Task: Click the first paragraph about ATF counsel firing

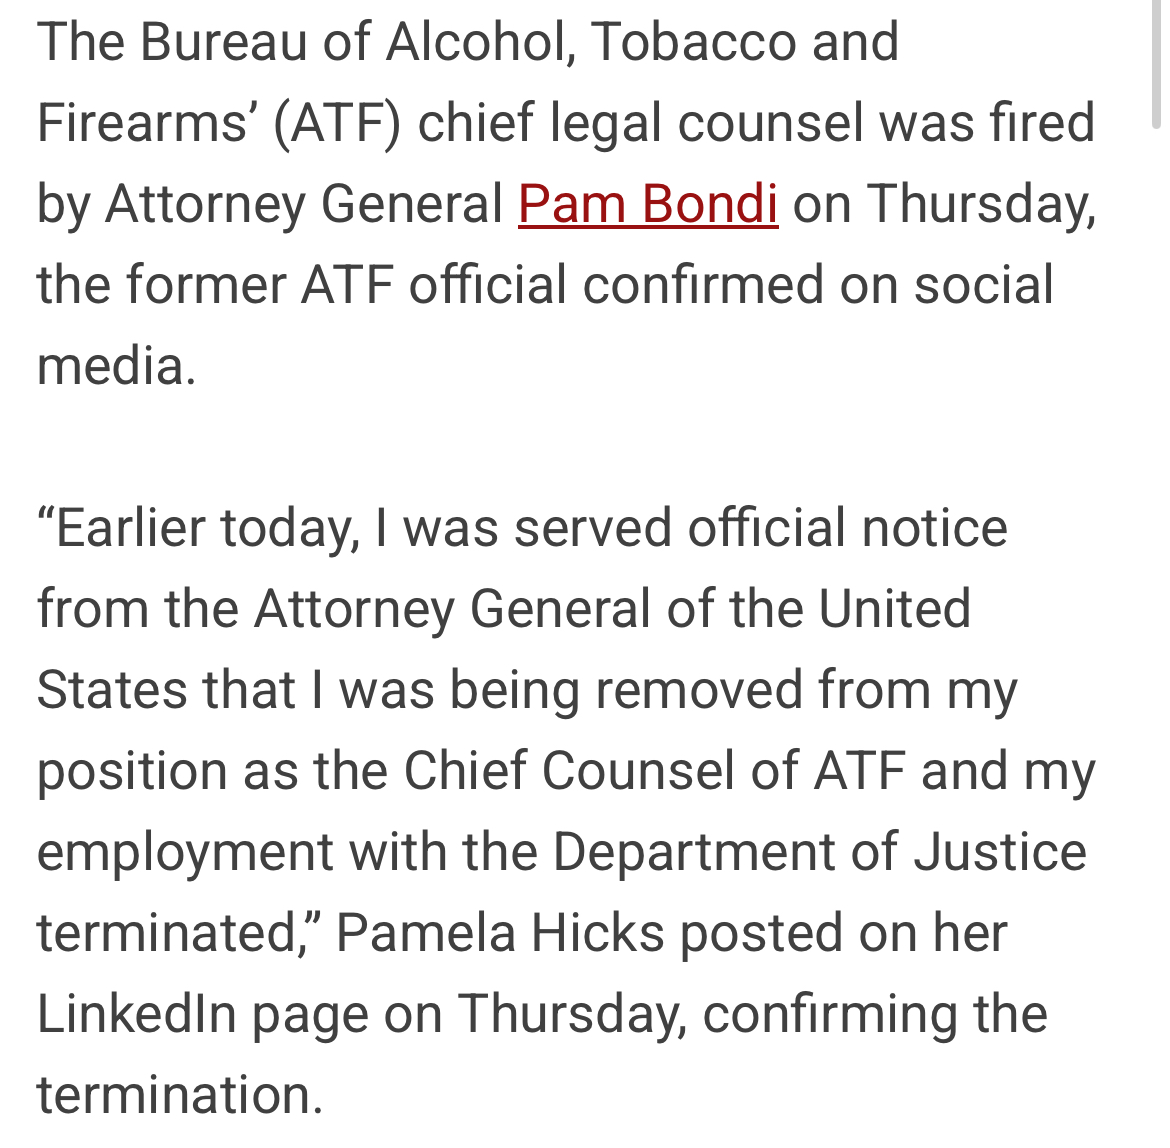Action: click(566, 203)
